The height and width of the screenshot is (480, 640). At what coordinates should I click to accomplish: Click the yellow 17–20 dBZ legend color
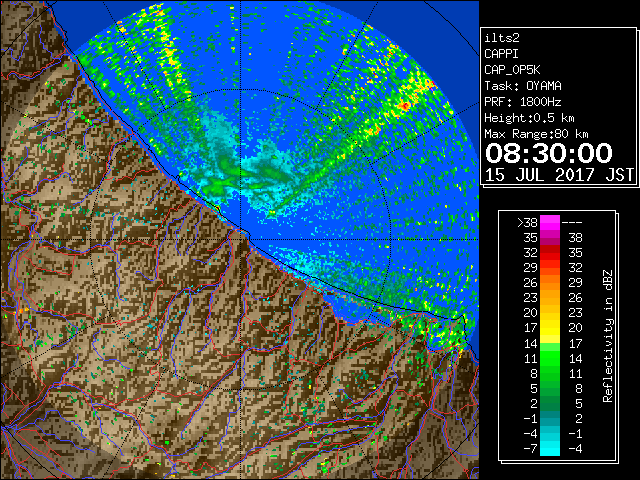(550, 328)
